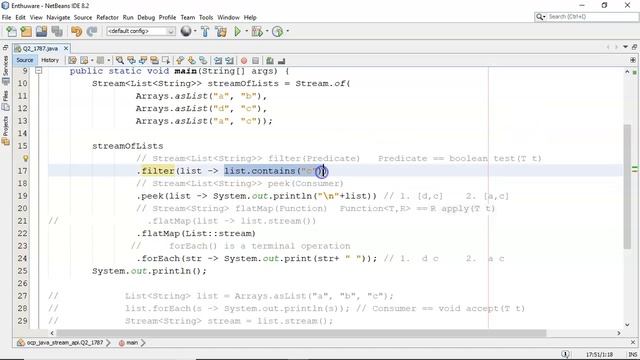
Task: Click Clean and Build Project icon
Action: (x=221, y=31)
